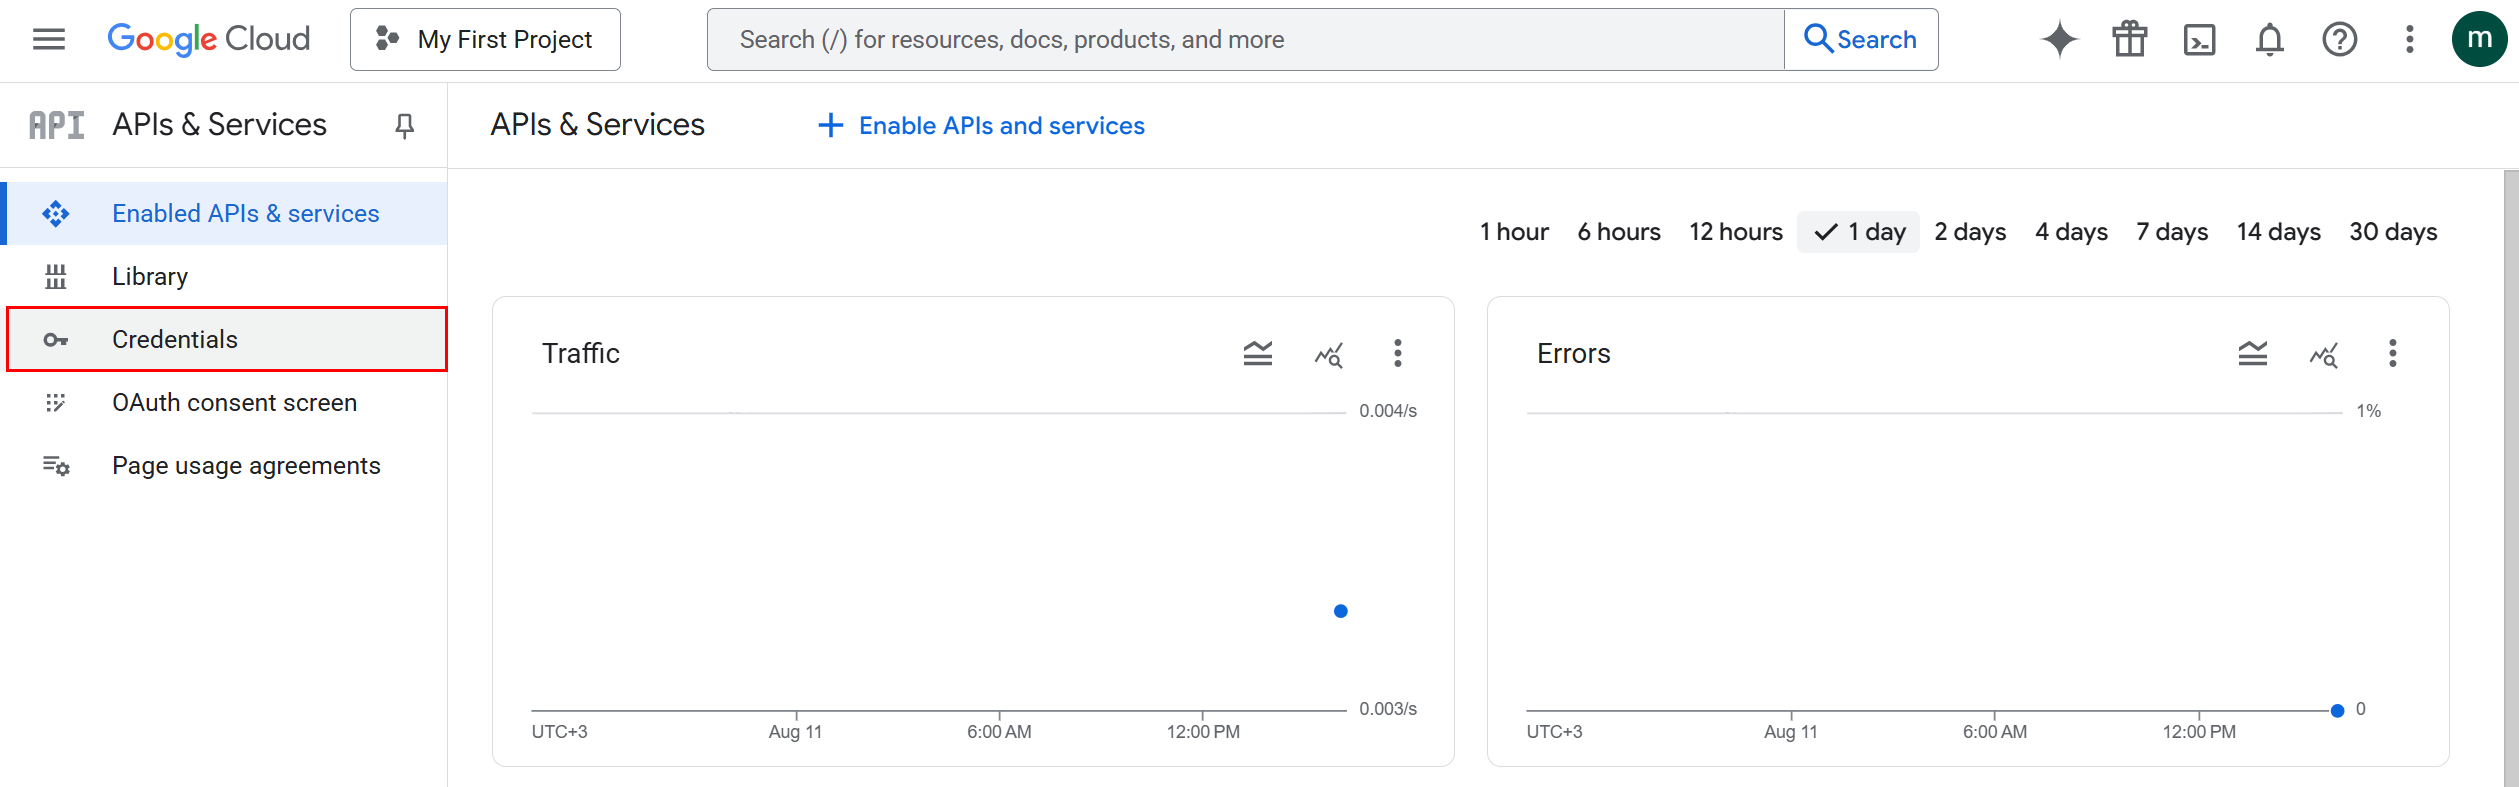Click the Traffic chart title
Viewport: 2519px width, 787px height.
(x=581, y=353)
